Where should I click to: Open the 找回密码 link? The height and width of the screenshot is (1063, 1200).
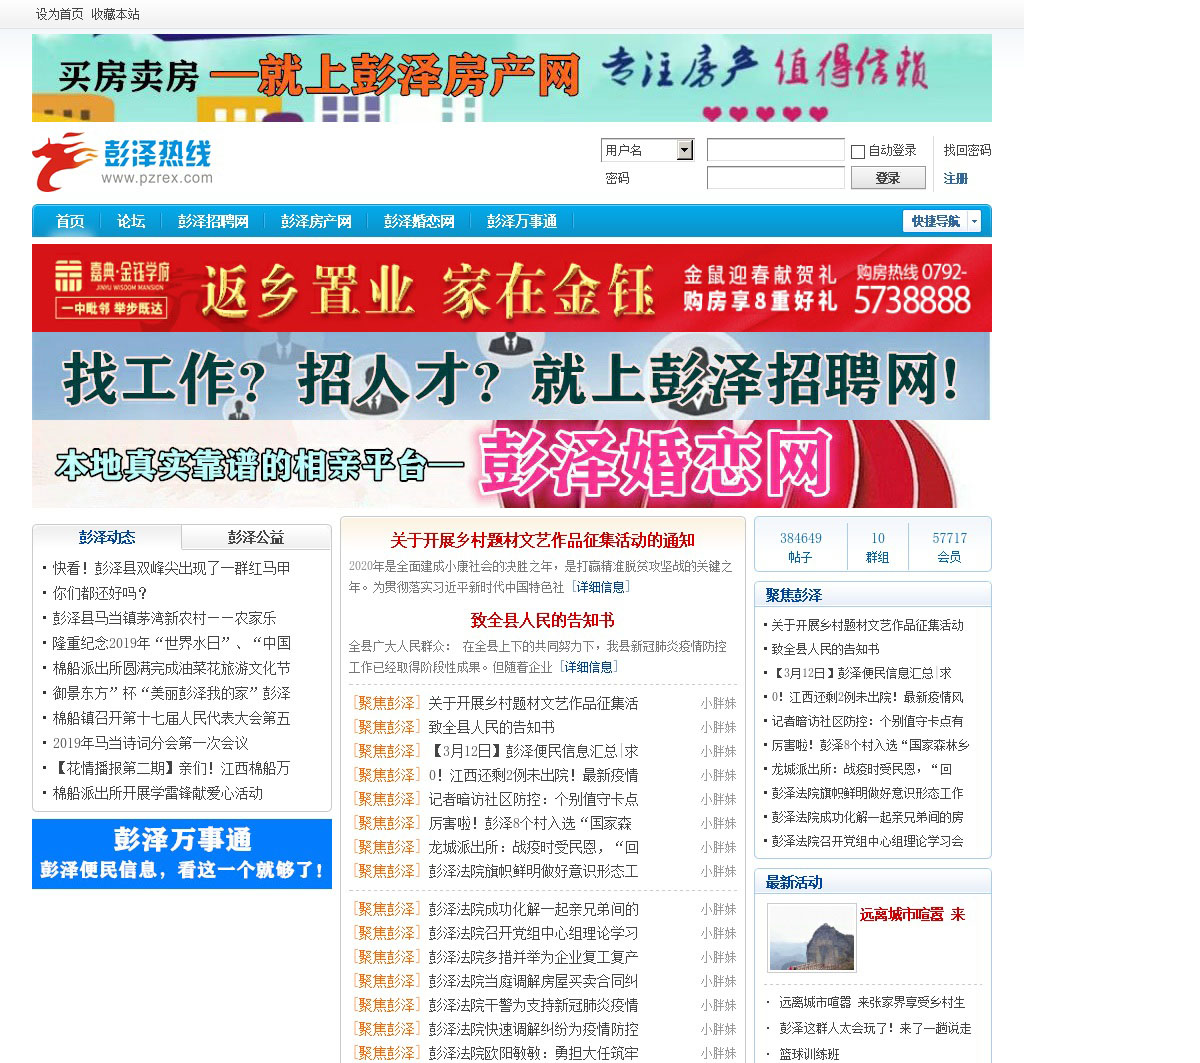coord(967,150)
